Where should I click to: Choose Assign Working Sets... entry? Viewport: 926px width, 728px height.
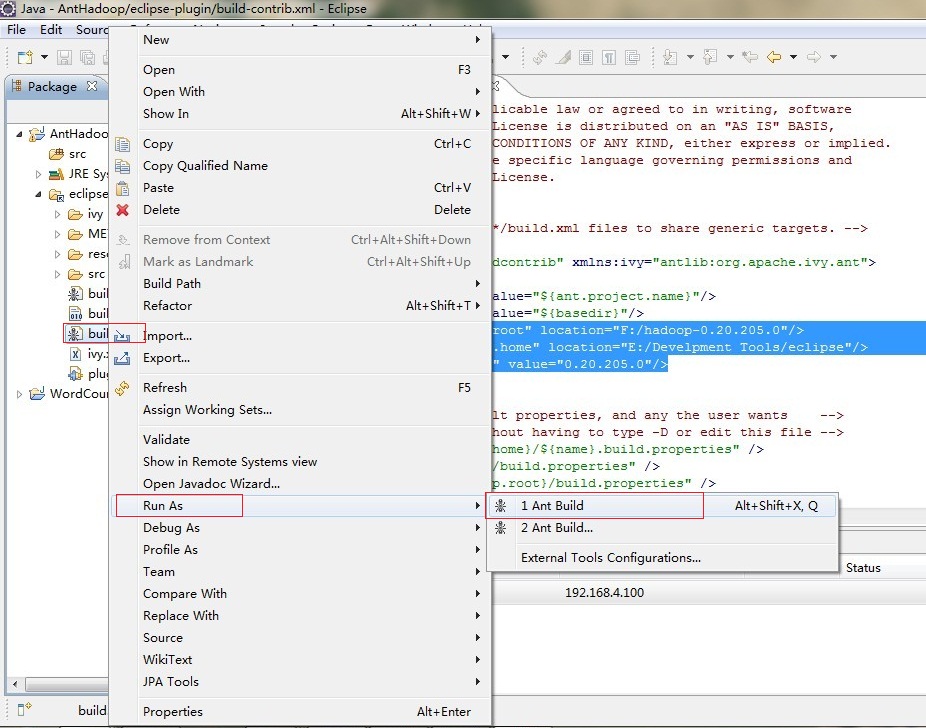[301, 409]
